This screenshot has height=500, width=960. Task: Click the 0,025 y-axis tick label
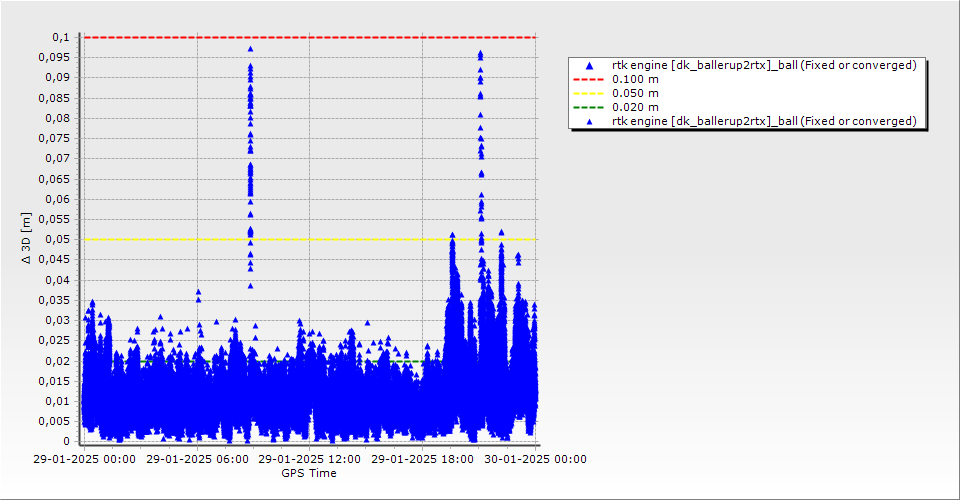(54, 340)
